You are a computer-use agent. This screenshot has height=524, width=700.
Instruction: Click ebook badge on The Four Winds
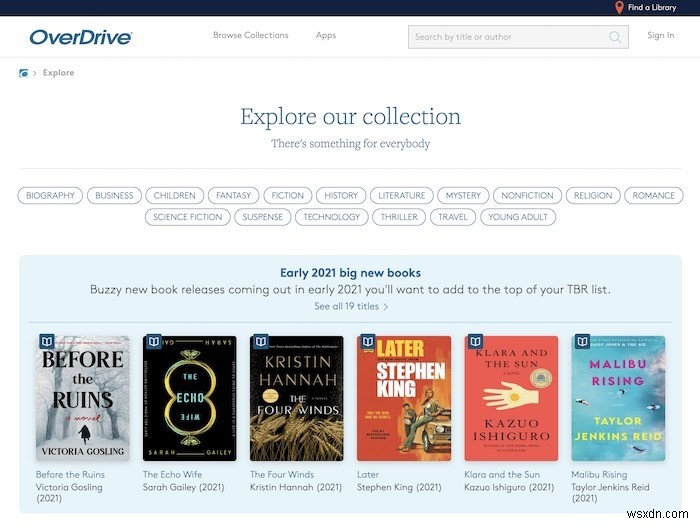pos(261,341)
